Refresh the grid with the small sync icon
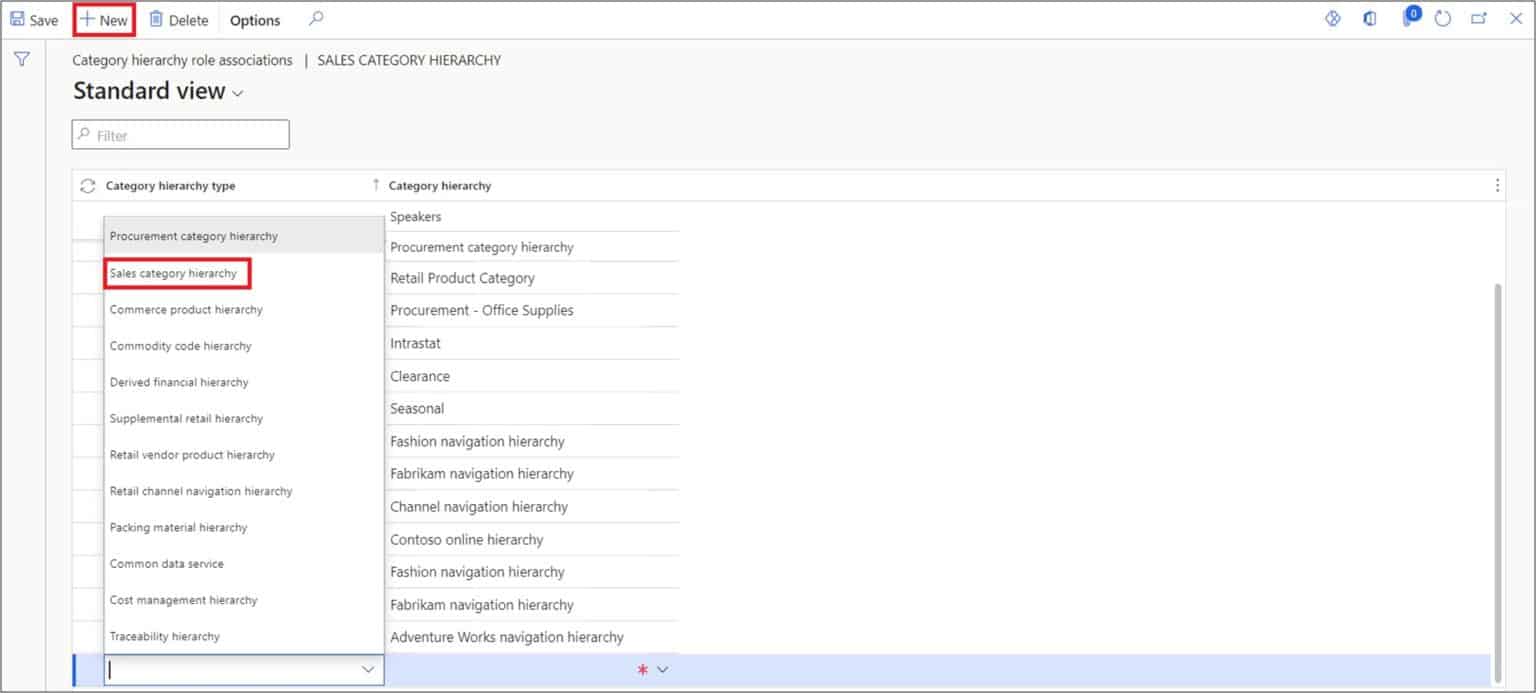The height and width of the screenshot is (693, 1536). coord(87,185)
